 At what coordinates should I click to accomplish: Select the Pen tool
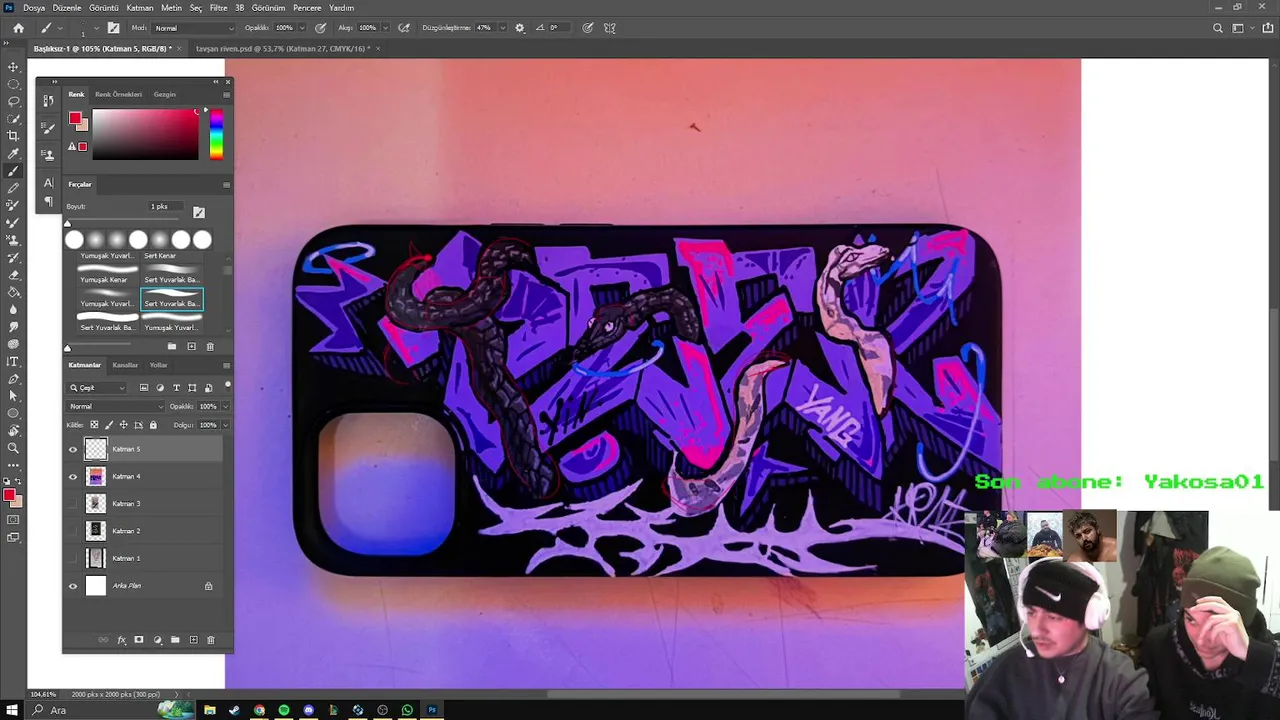[x=13, y=379]
